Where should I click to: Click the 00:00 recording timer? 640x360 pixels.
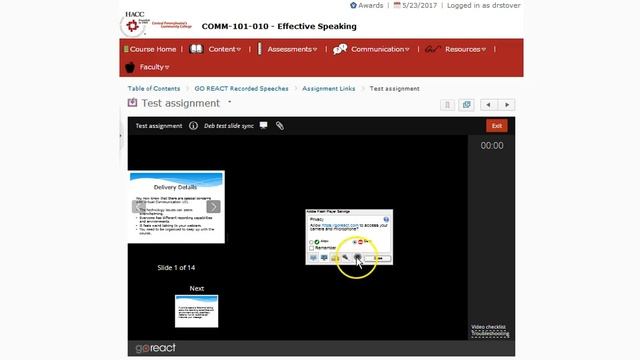point(492,146)
